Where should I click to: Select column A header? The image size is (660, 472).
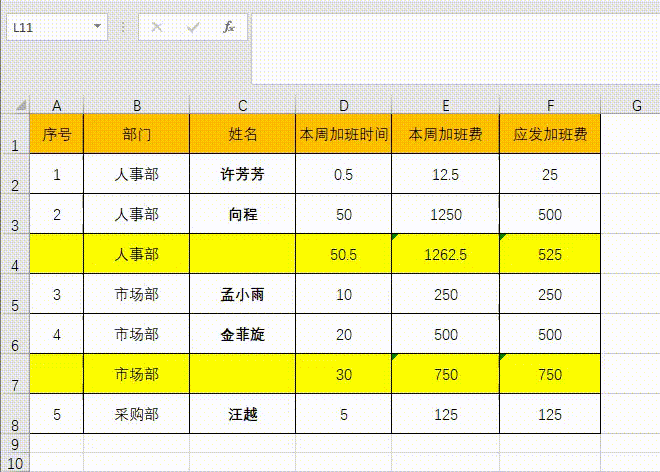[56, 105]
